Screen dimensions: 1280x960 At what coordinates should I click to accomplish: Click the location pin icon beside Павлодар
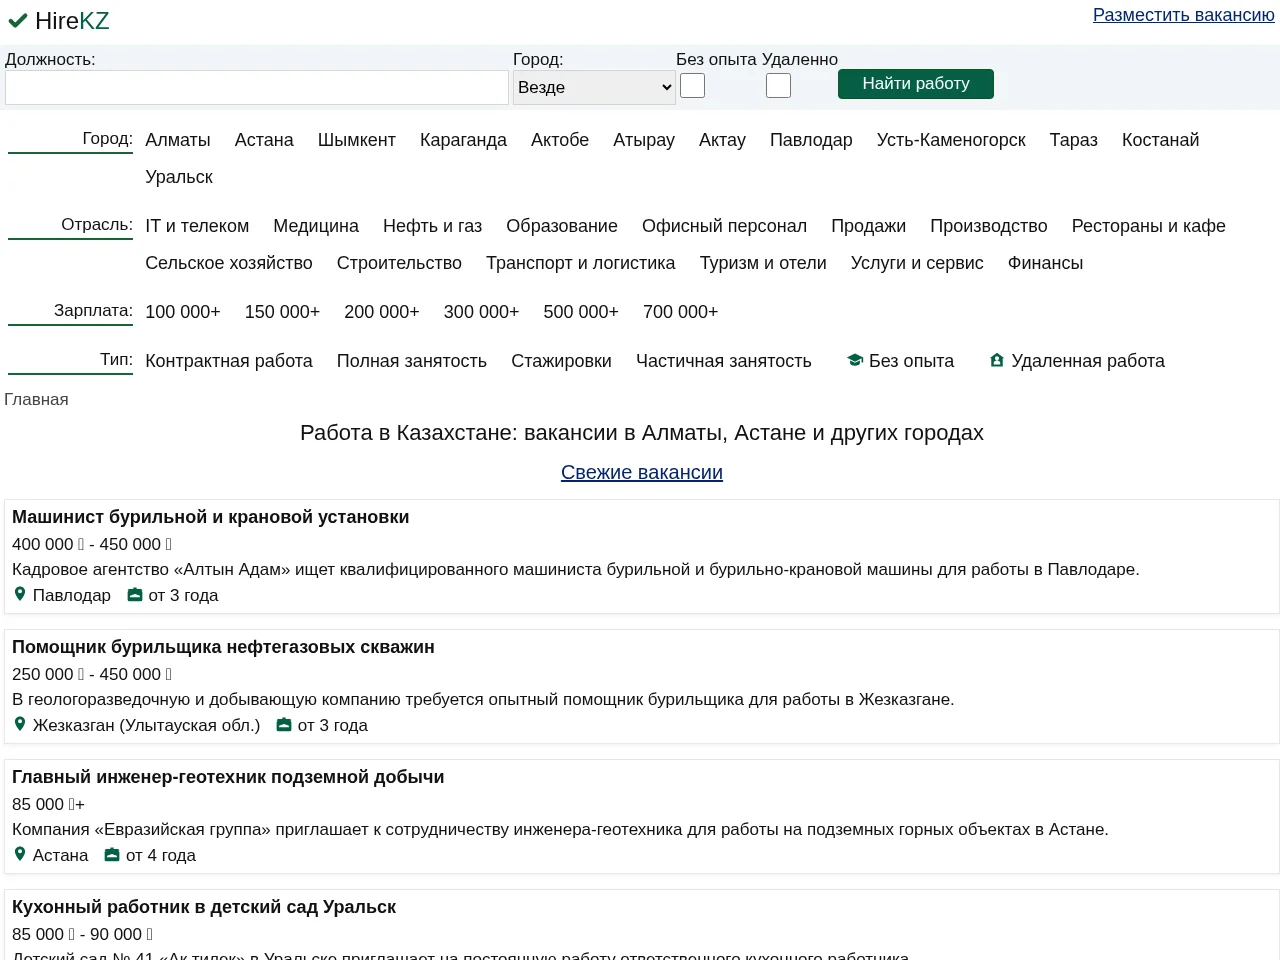coord(20,594)
